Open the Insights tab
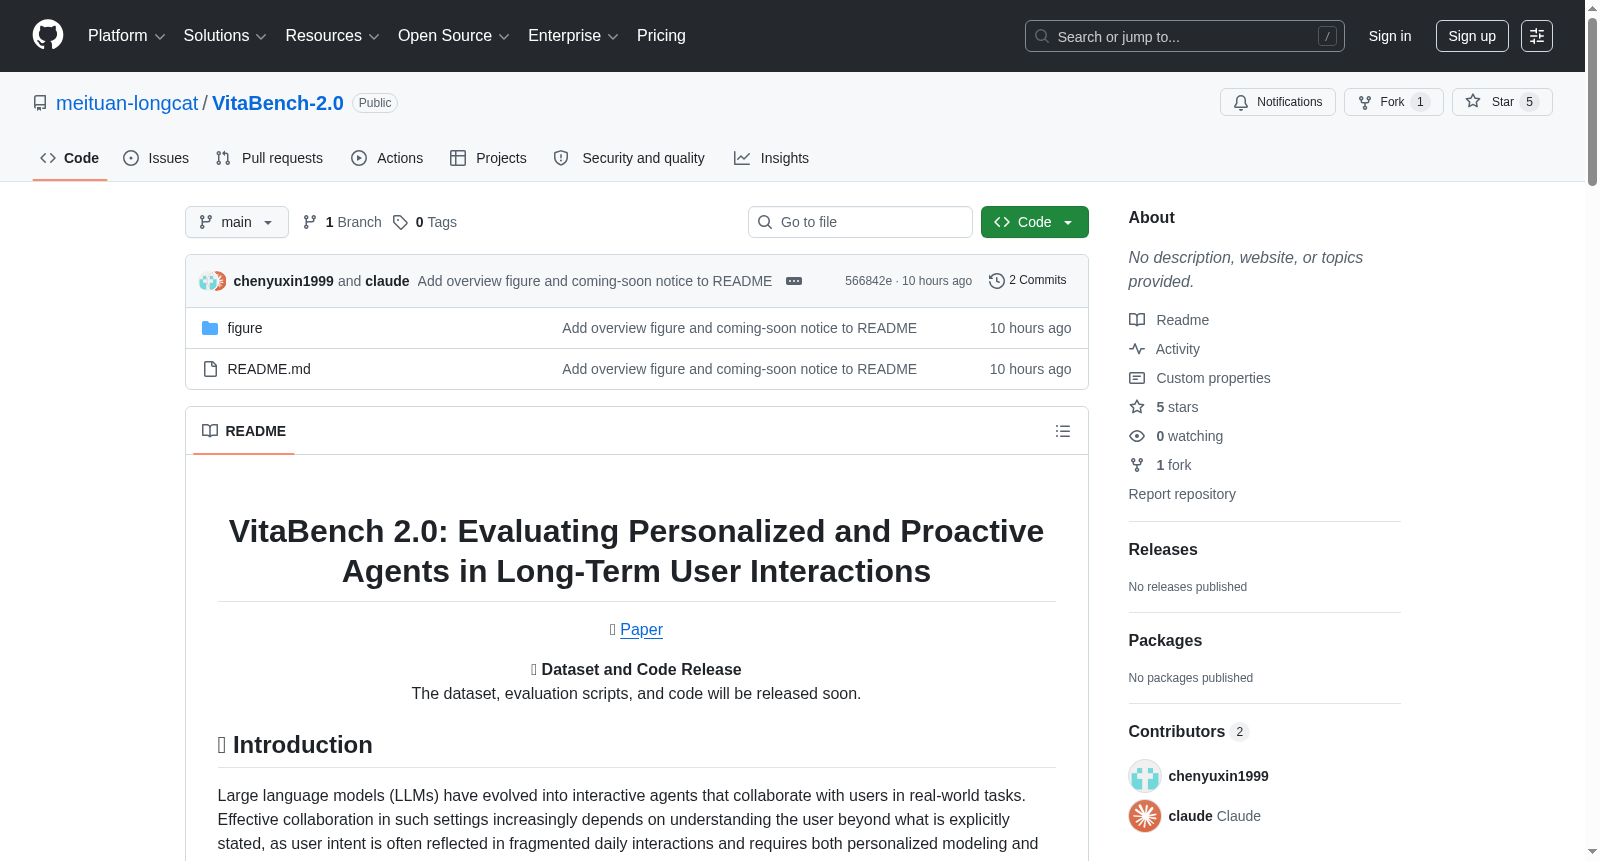This screenshot has width=1600, height=861. coord(771,158)
